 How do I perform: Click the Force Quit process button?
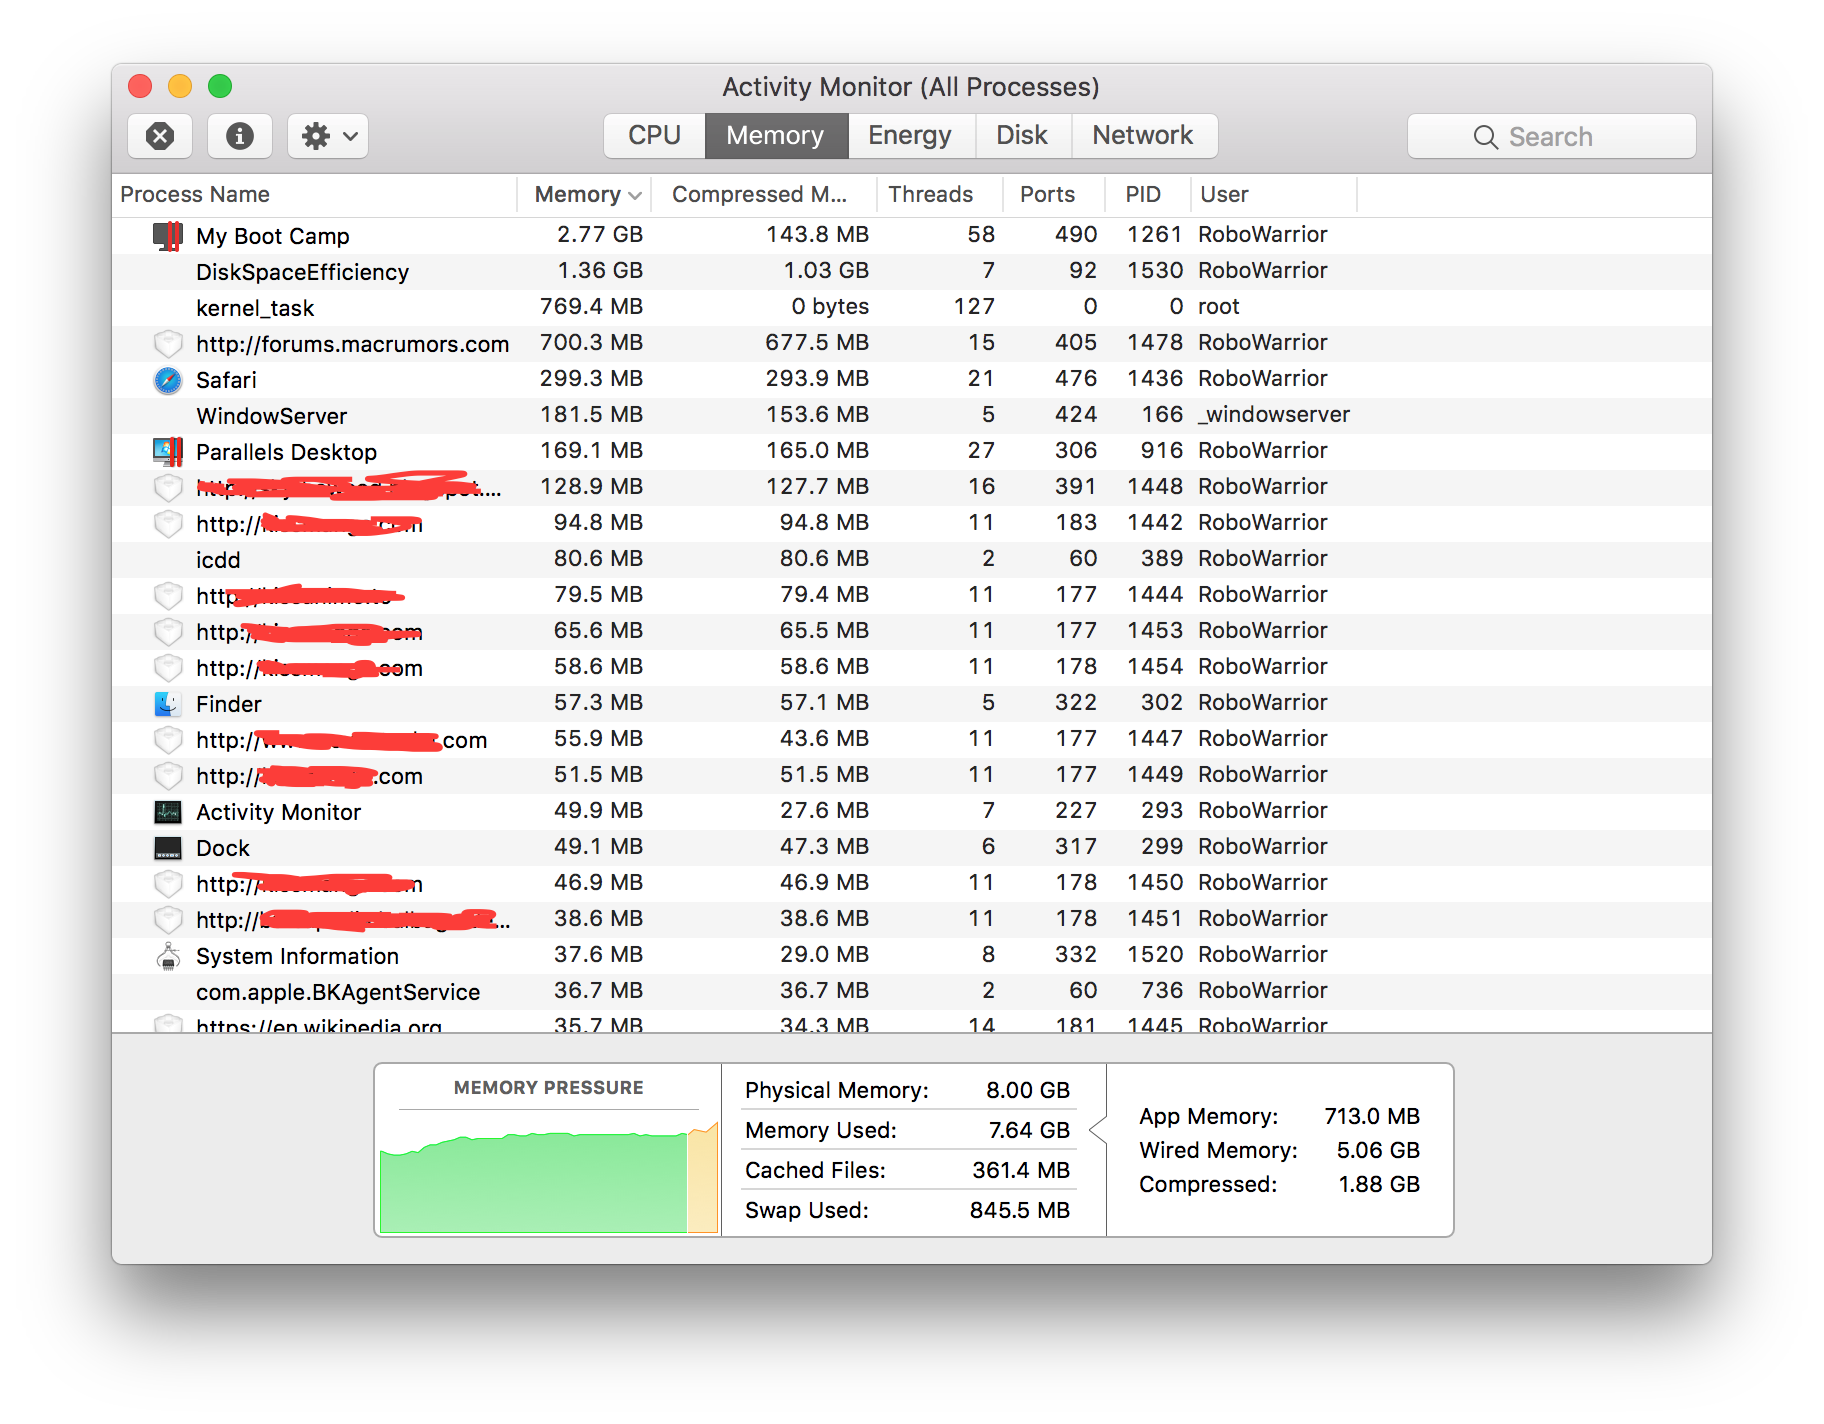[160, 136]
